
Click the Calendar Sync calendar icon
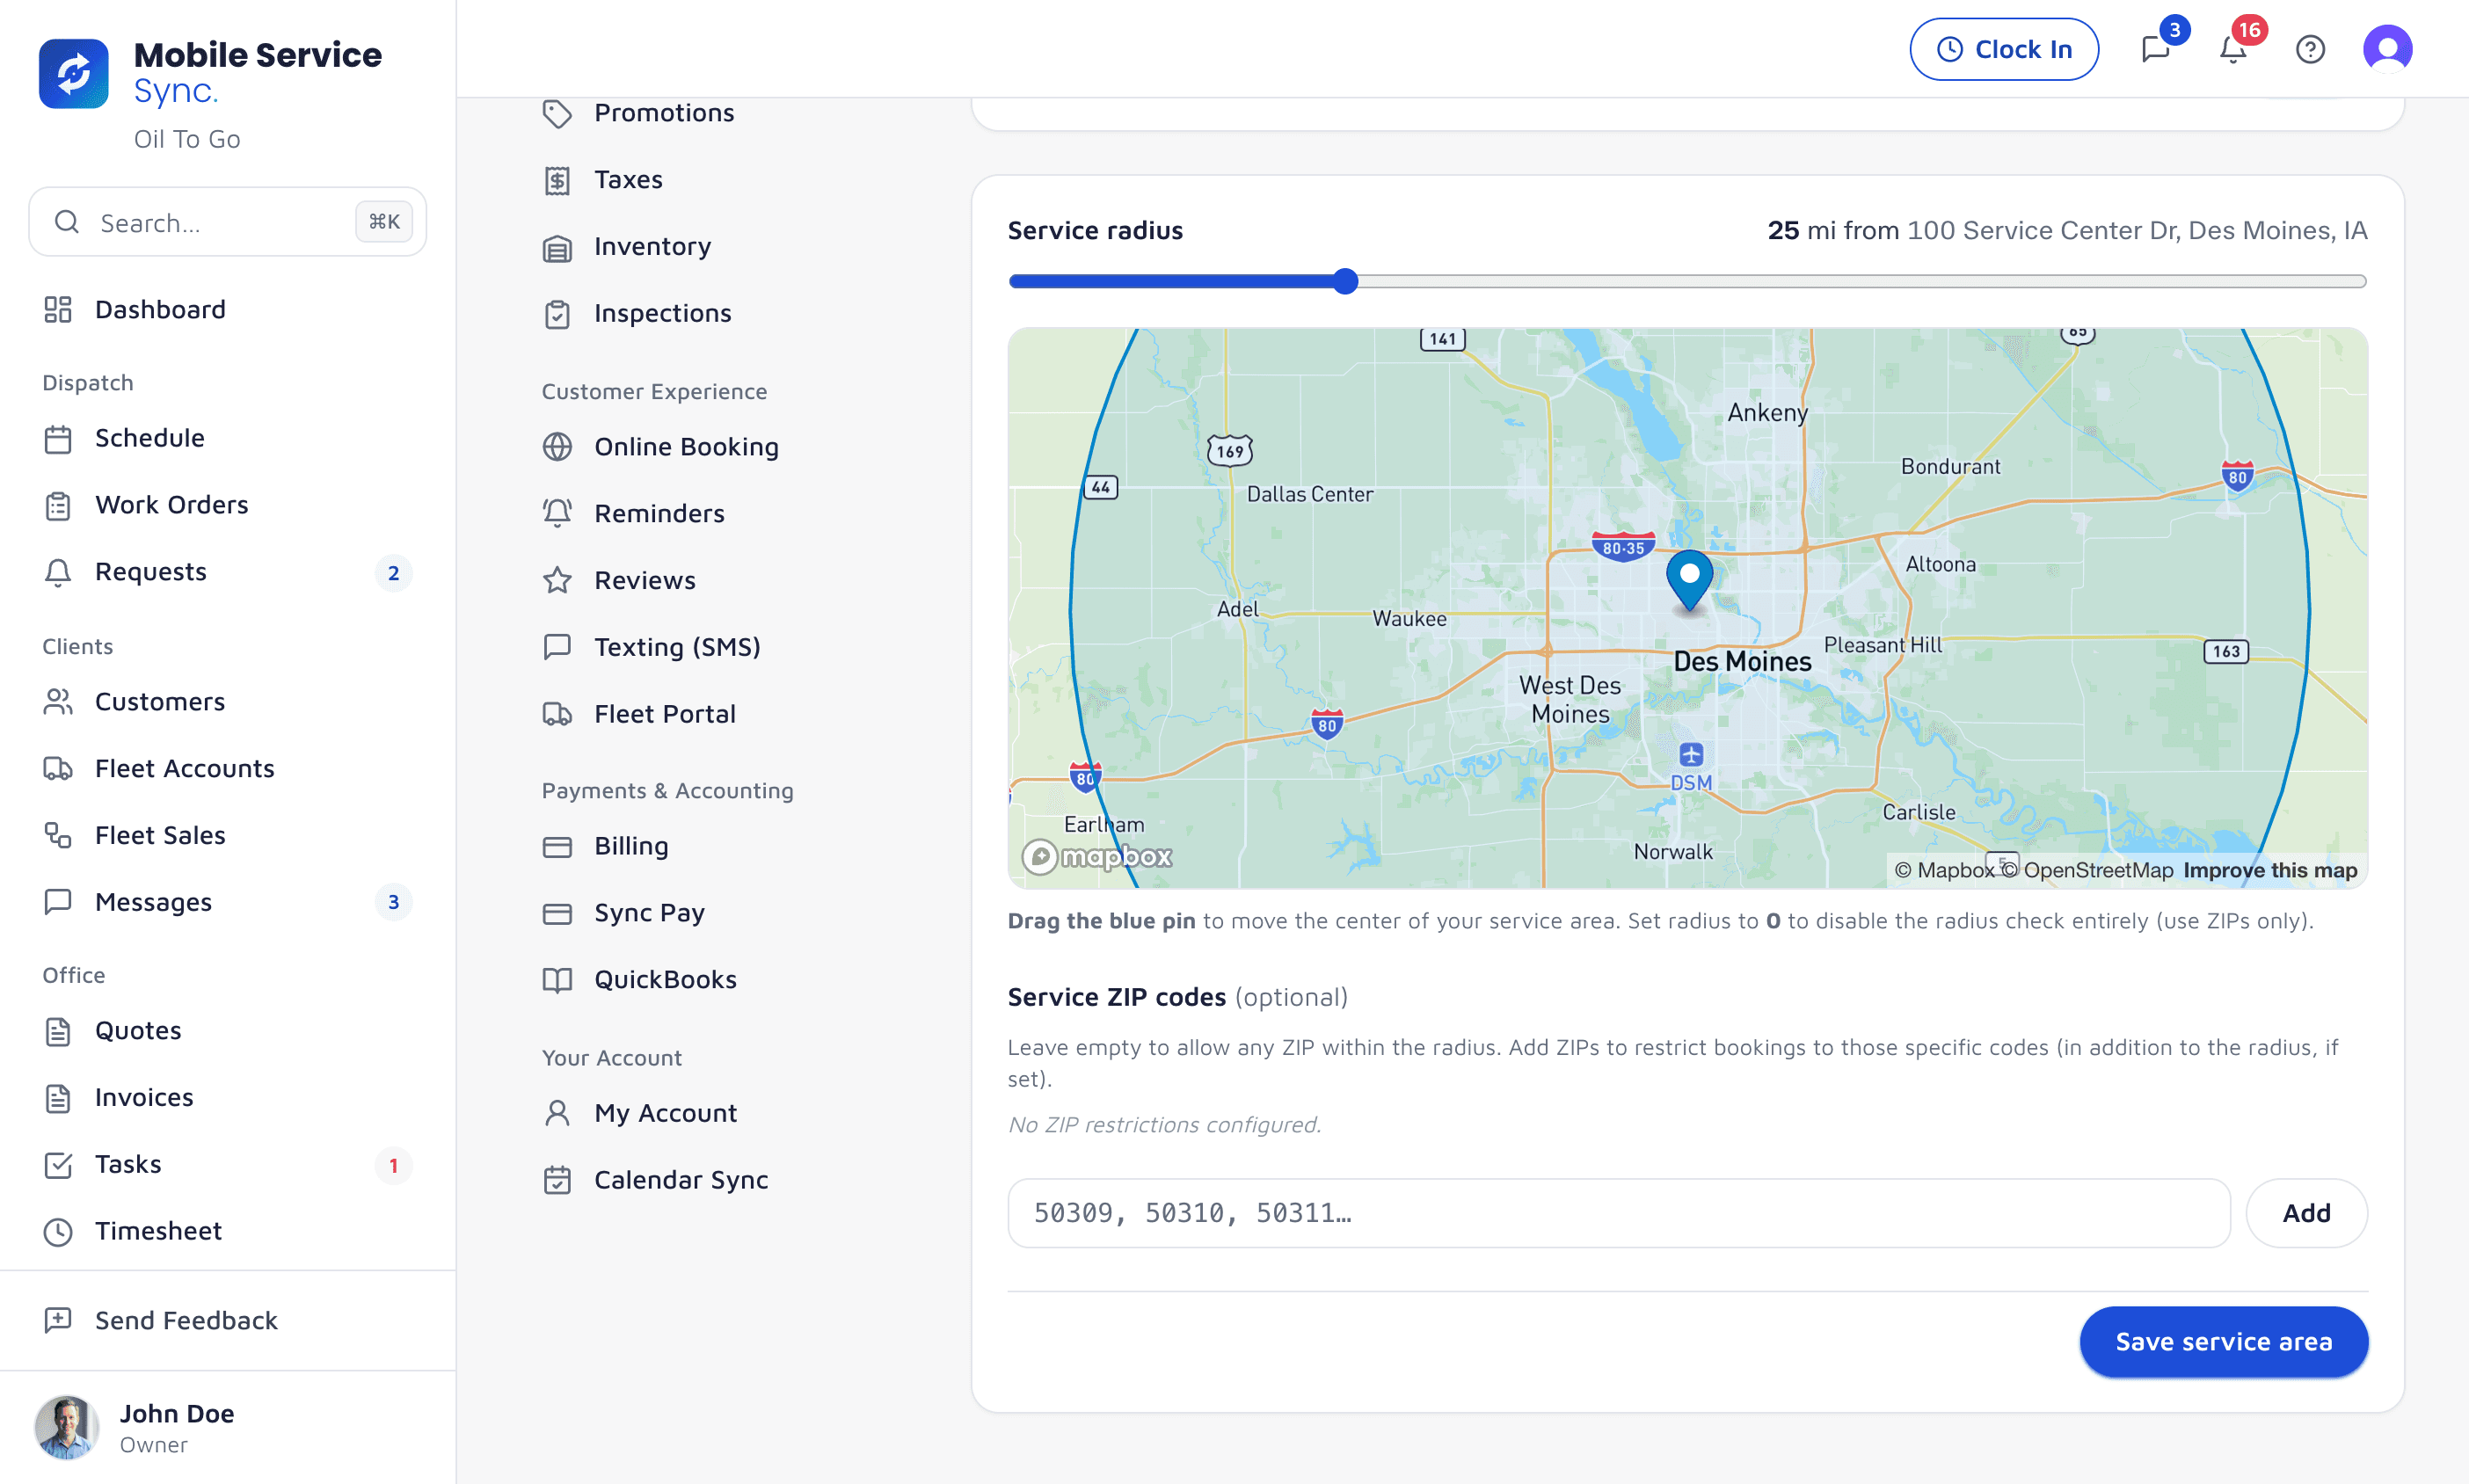[557, 1180]
